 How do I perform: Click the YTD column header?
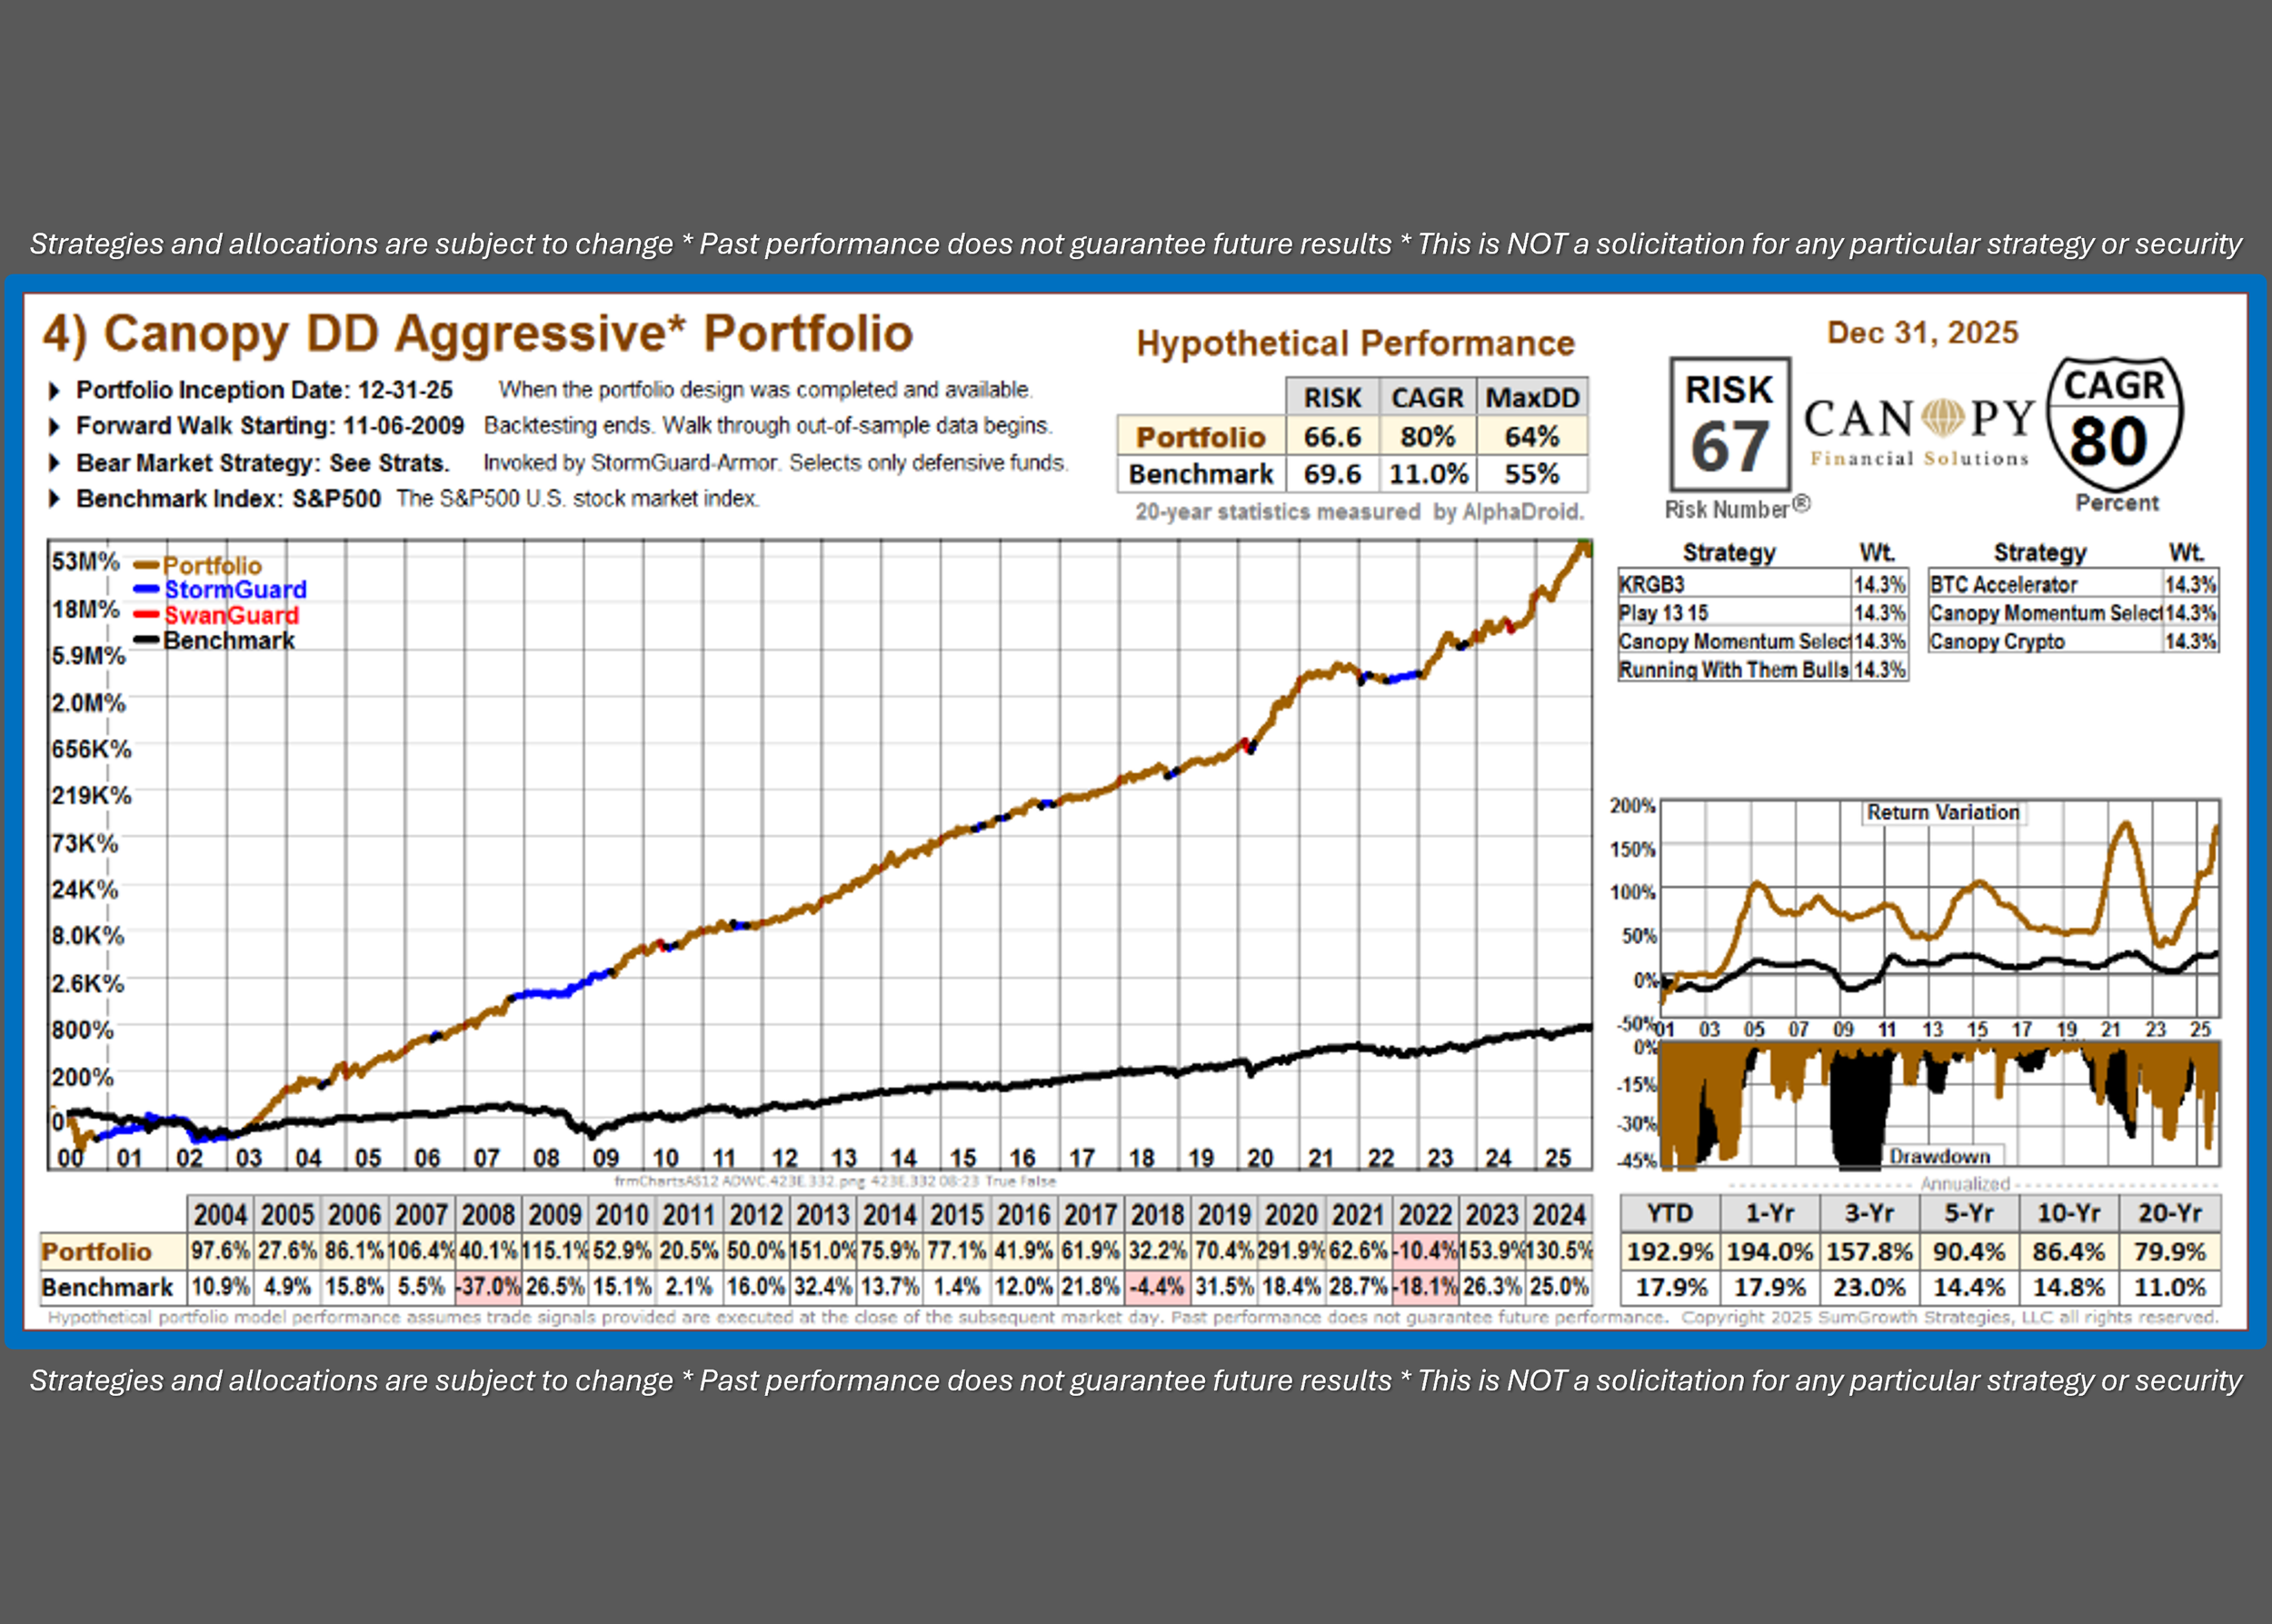tap(1670, 1214)
